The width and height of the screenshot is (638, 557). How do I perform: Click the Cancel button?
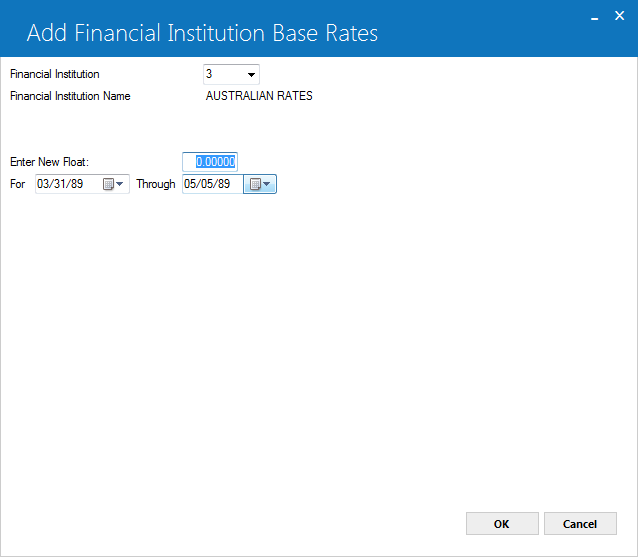click(x=580, y=524)
